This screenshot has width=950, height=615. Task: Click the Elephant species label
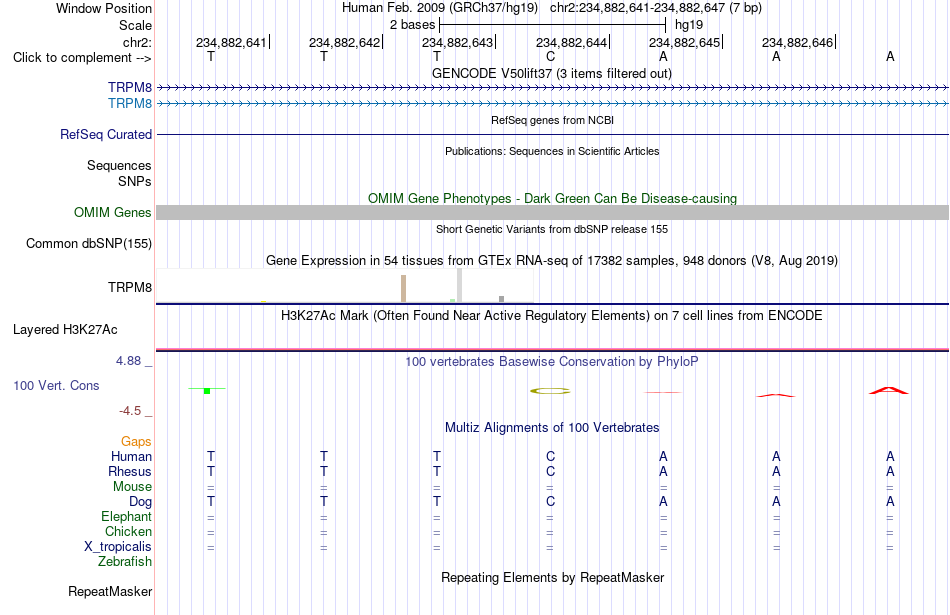(x=126, y=516)
